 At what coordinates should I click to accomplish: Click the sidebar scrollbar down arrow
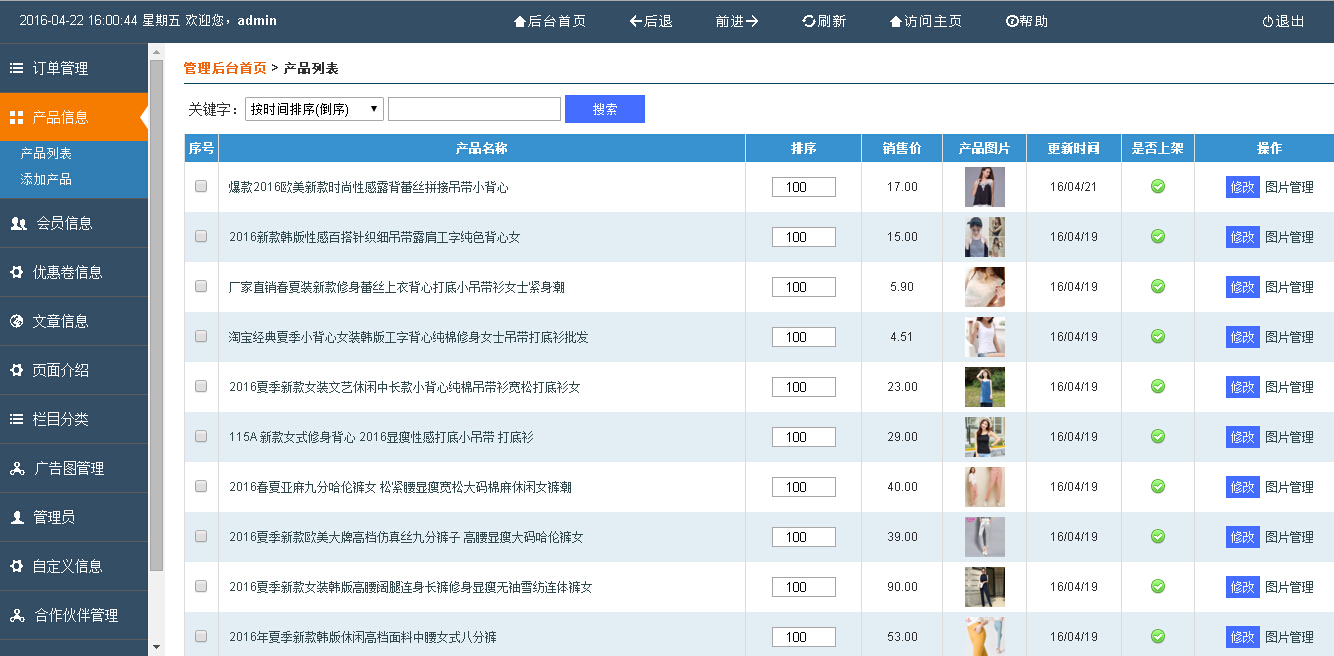coord(156,648)
